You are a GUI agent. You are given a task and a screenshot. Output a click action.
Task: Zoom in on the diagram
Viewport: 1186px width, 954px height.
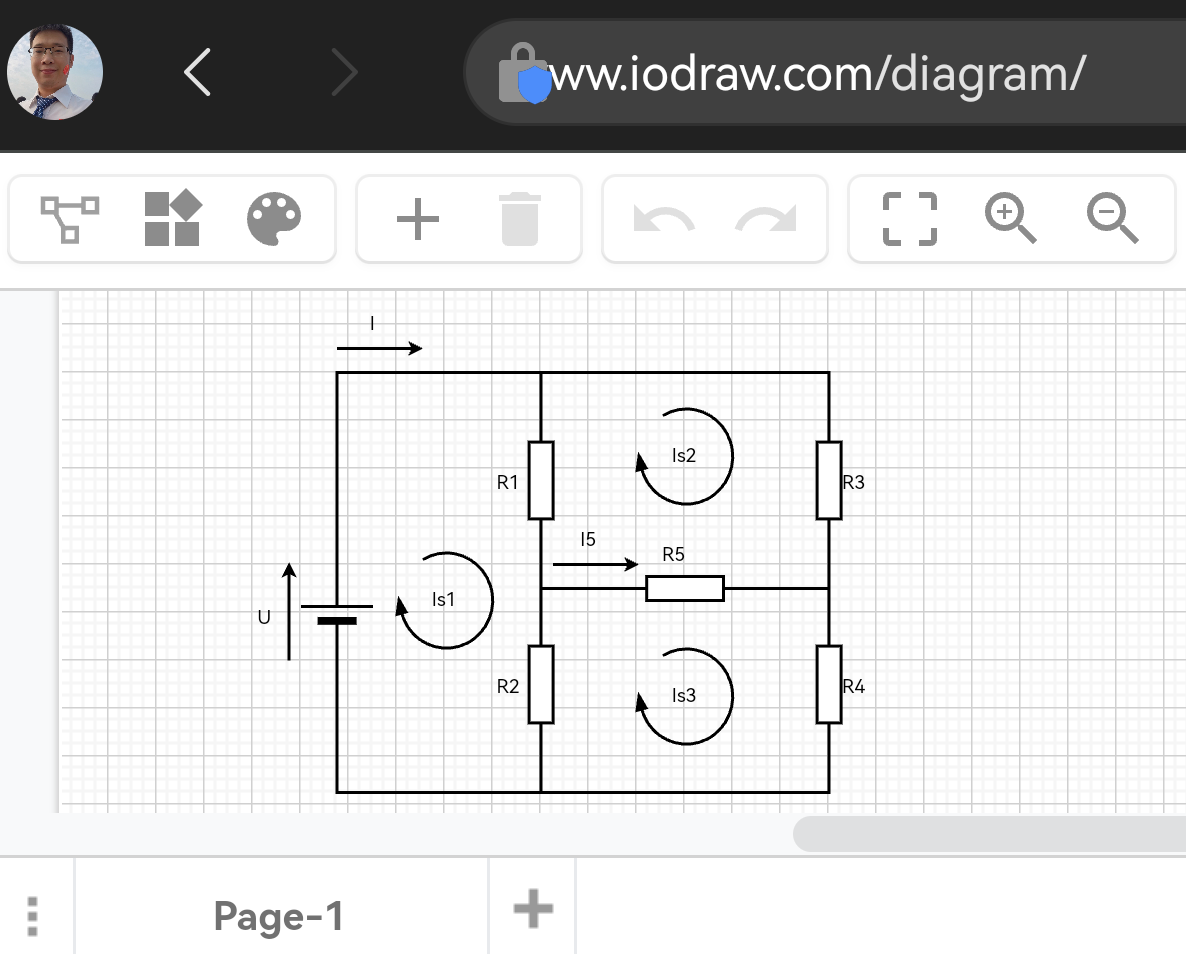pyautogui.click(x=1011, y=218)
